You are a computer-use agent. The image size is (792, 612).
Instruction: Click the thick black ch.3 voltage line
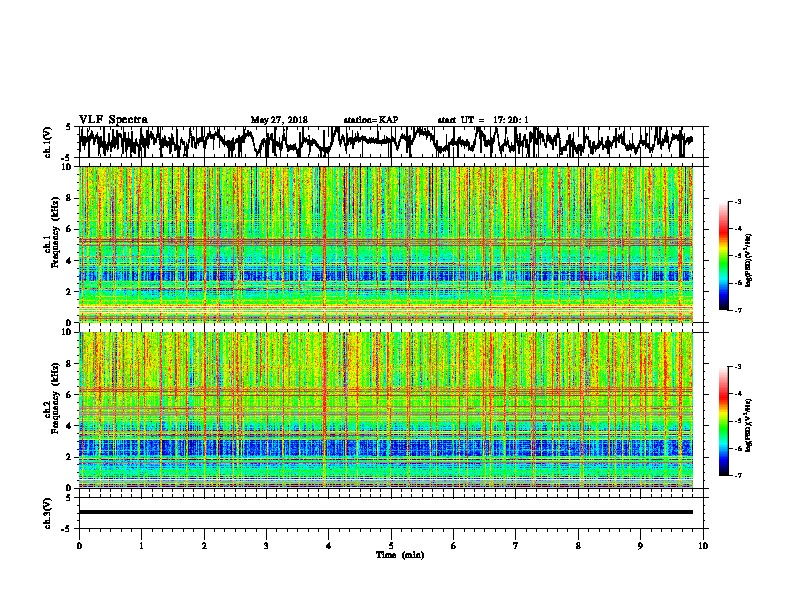tap(385, 512)
